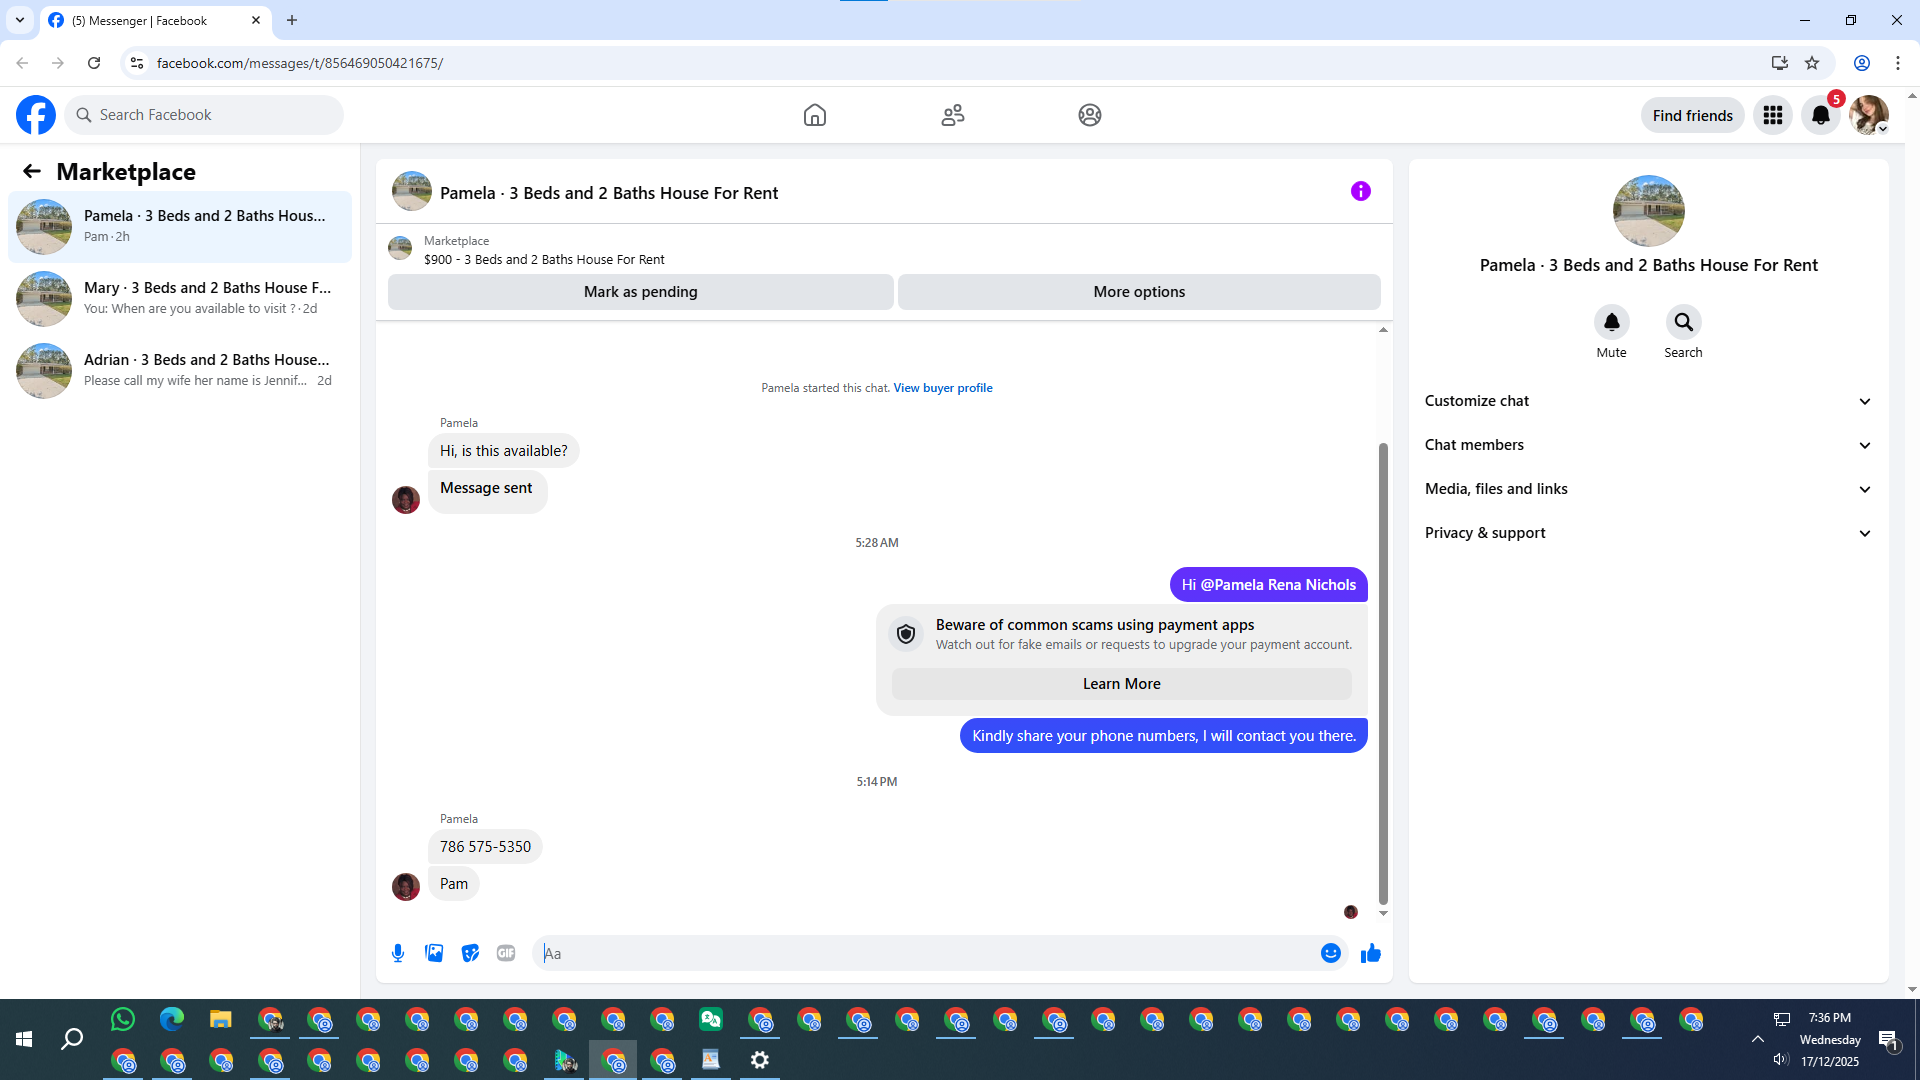This screenshot has height=1080, width=1920.
Task: Attach a photo with the image icon
Action: pos(434,953)
